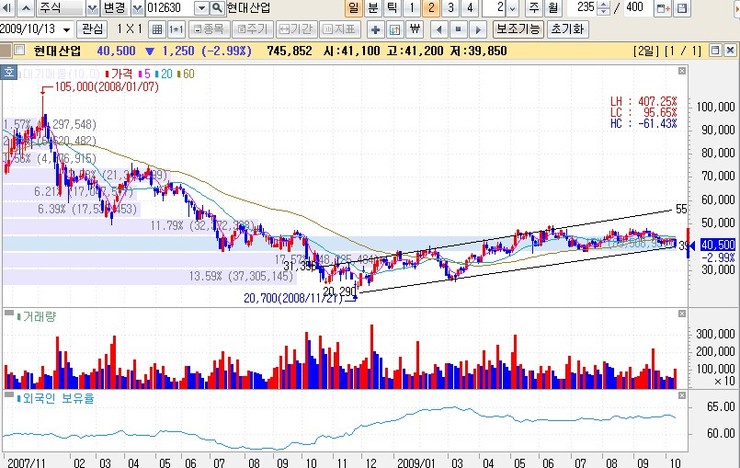Screen dimensions: 740x468
Task: Click the 40,500 current price tag
Action: click(x=718, y=245)
